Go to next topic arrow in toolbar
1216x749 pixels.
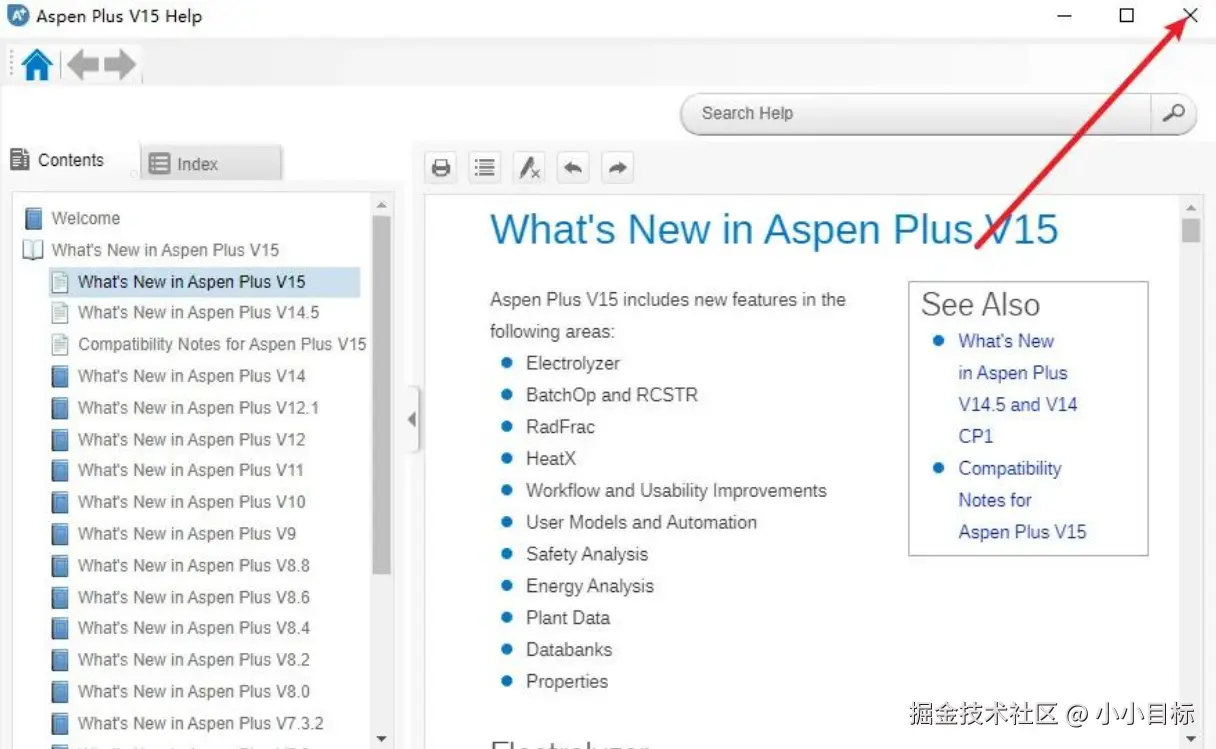pyautogui.click(x=617, y=168)
